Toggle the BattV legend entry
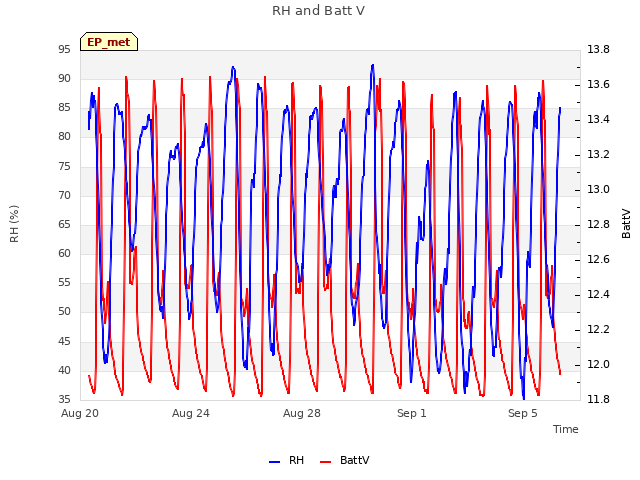The height and width of the screenshot is (480, 640). (345, 460)
